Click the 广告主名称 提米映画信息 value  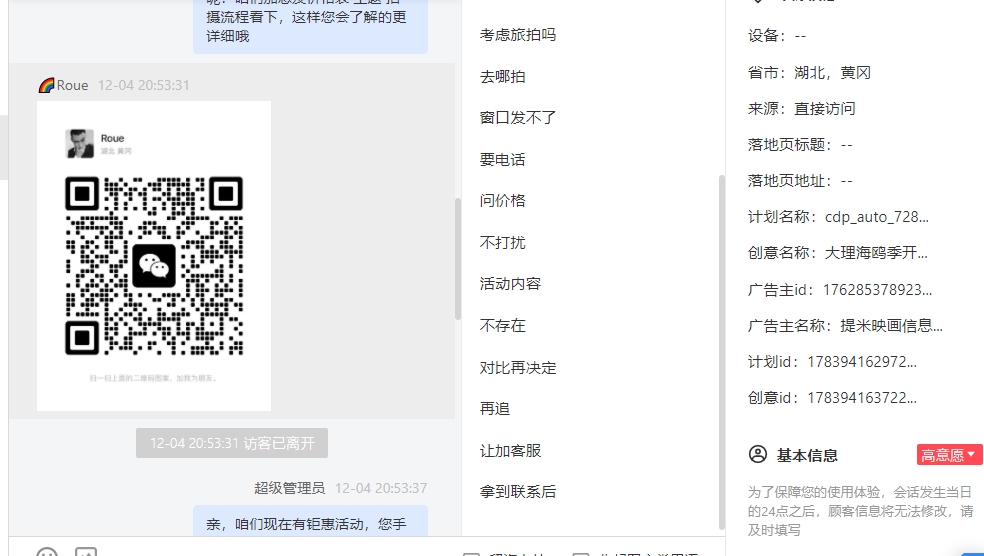point(891,326)
